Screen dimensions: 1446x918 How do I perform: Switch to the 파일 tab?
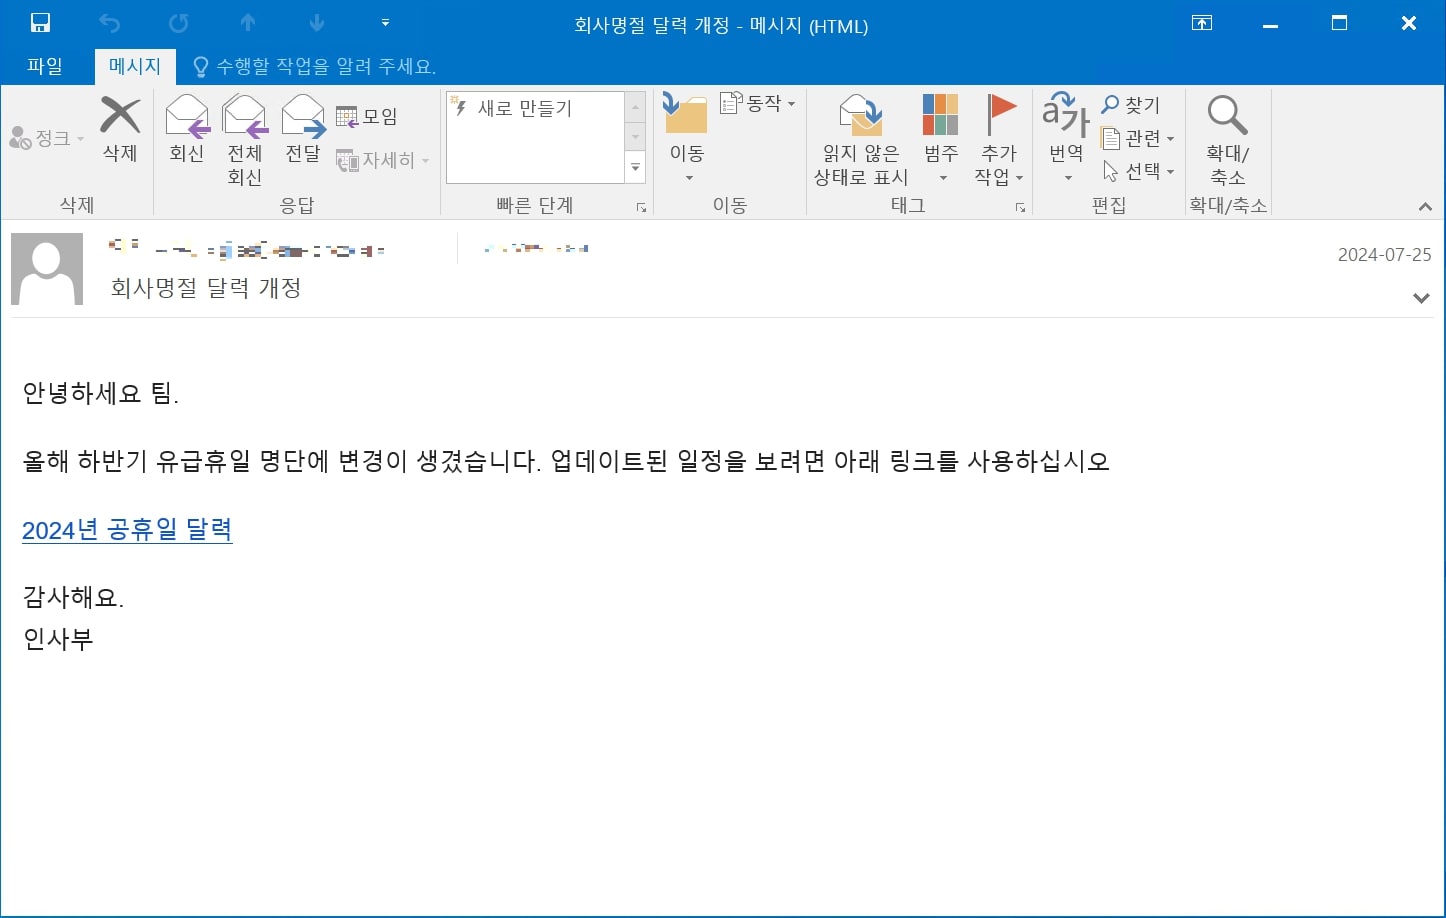tap(46, 66)
